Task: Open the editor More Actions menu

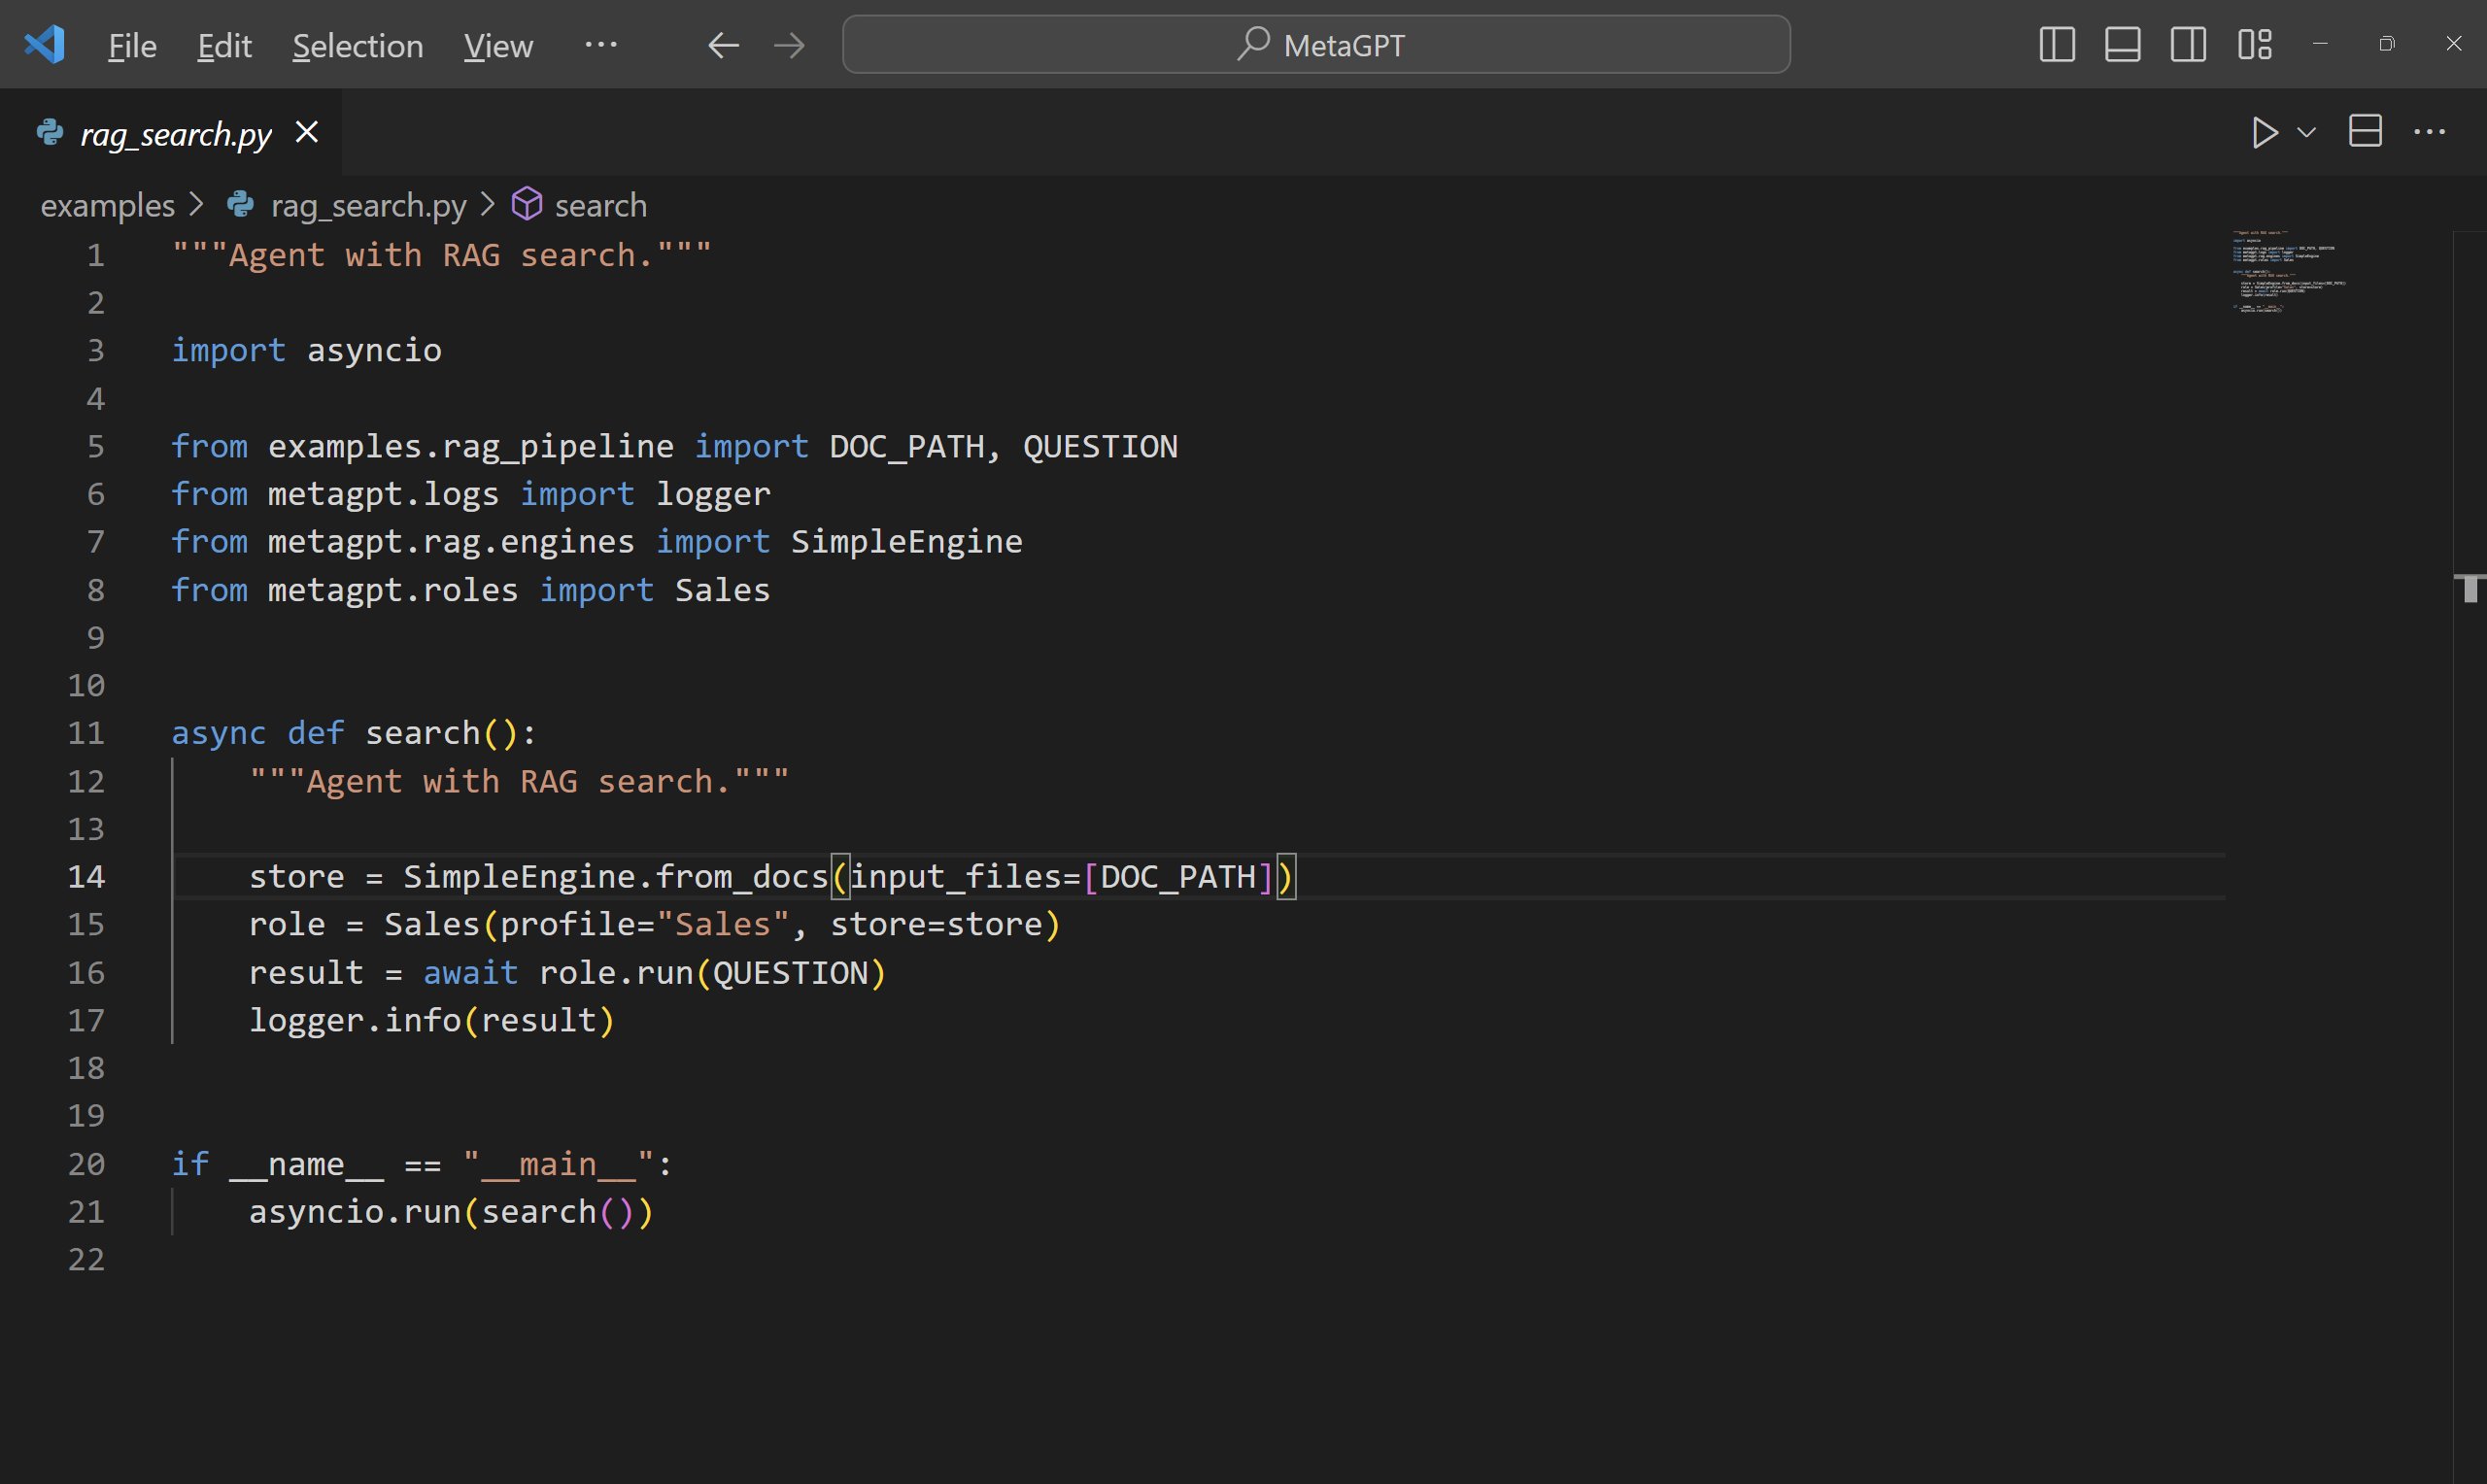Action: coord(2430,131)
